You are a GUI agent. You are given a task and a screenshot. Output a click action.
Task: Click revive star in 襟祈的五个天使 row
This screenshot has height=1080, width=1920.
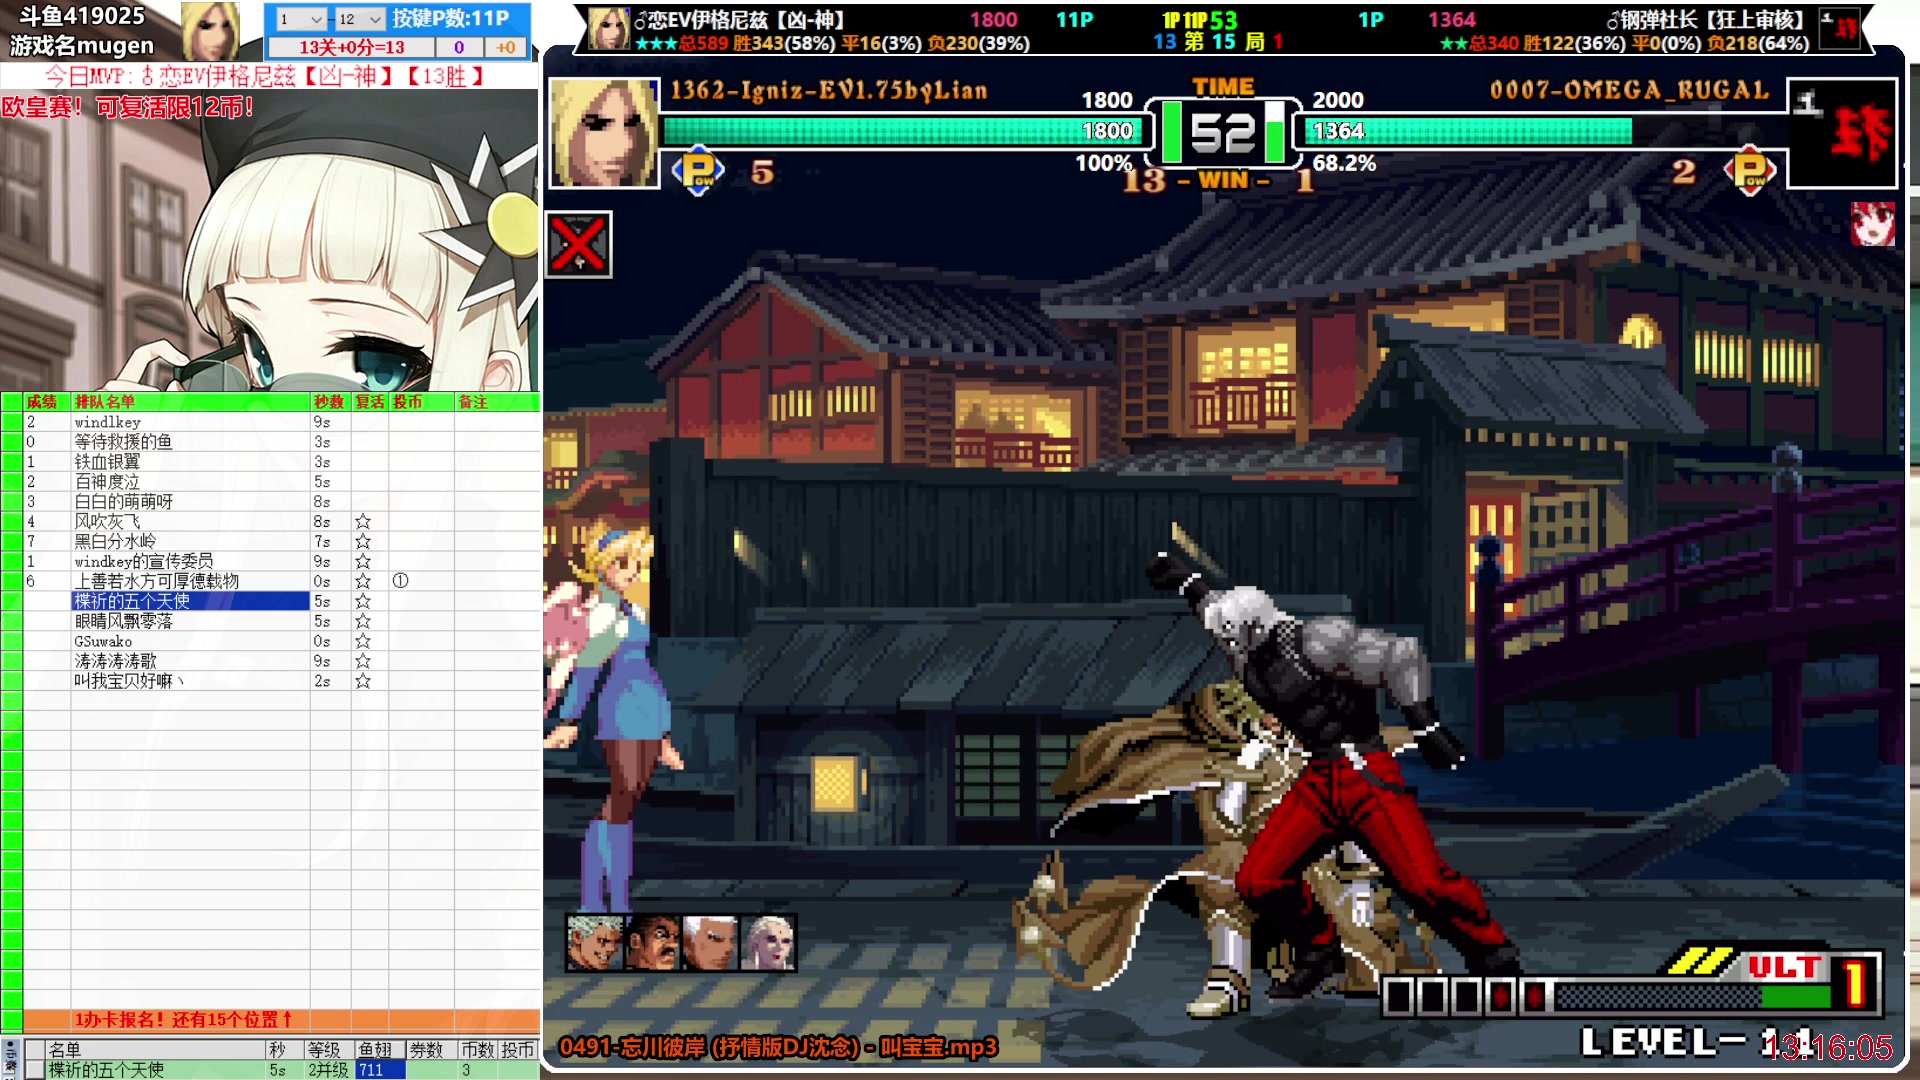click(x=363, y=601)
